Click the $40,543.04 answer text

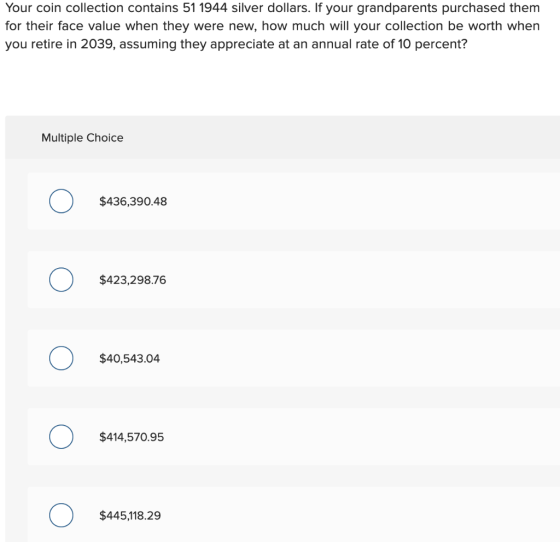(x=130, y=358)
